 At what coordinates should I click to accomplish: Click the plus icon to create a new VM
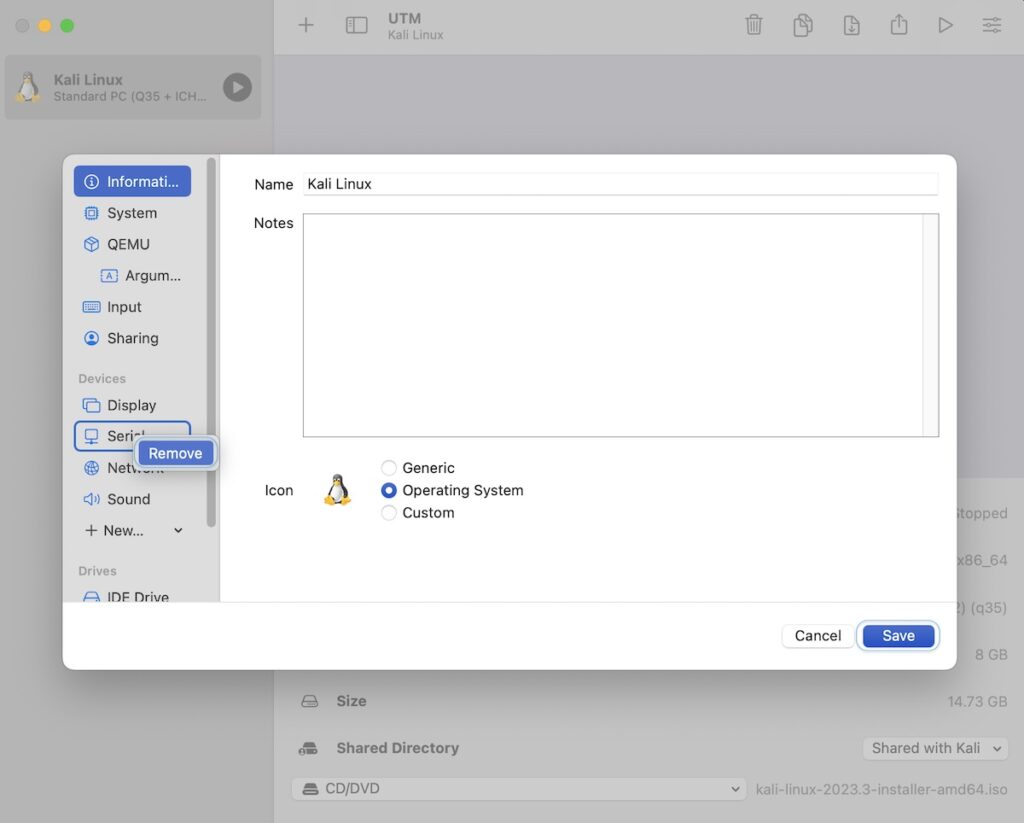(306, 25)
